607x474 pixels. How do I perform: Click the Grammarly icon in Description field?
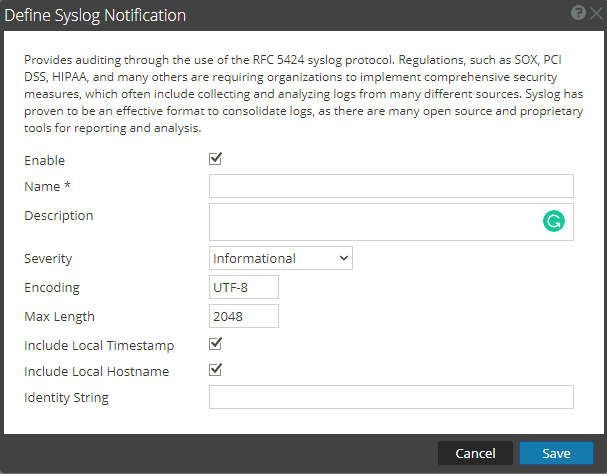click(553, 222)
